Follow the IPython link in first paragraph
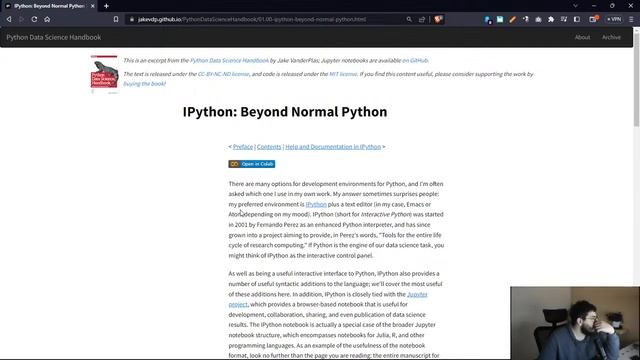 (x=316, y=204)
